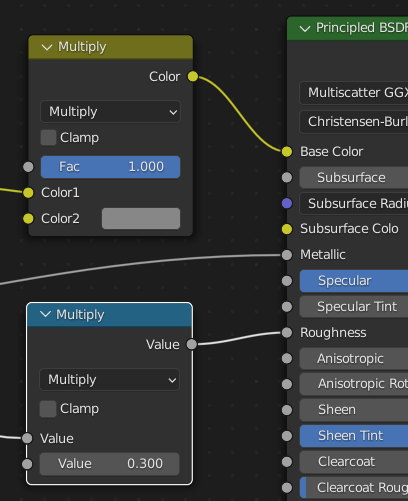This screenshot has height=501, width=408.
Task: Open the Subsurface Radius dropdown
Action: pyautogui.click(x=354, y=203)
